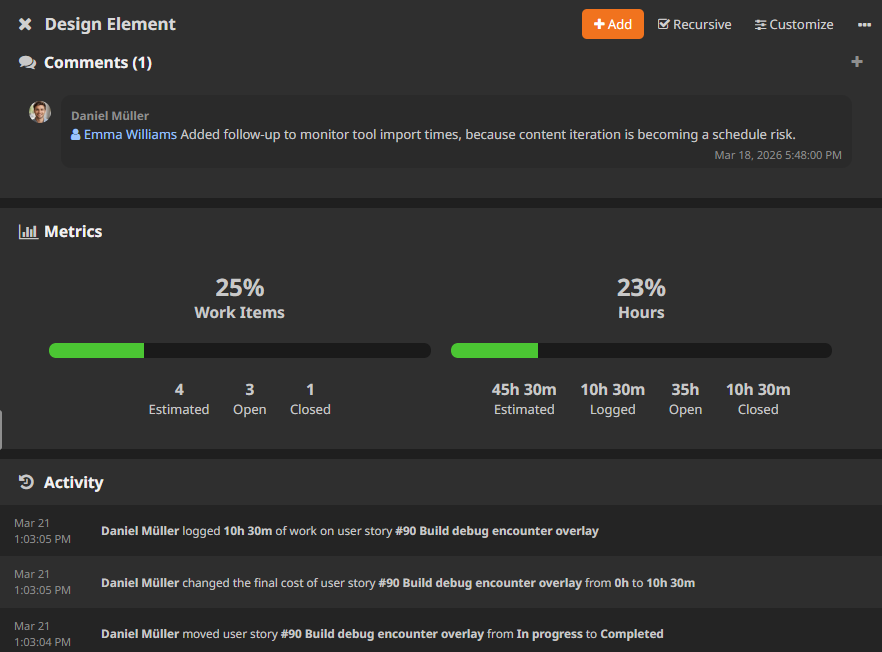882x652 pixels.
Task: Open the three-dot more options menu
Action: pyautogui.click(x=864, y=24)
